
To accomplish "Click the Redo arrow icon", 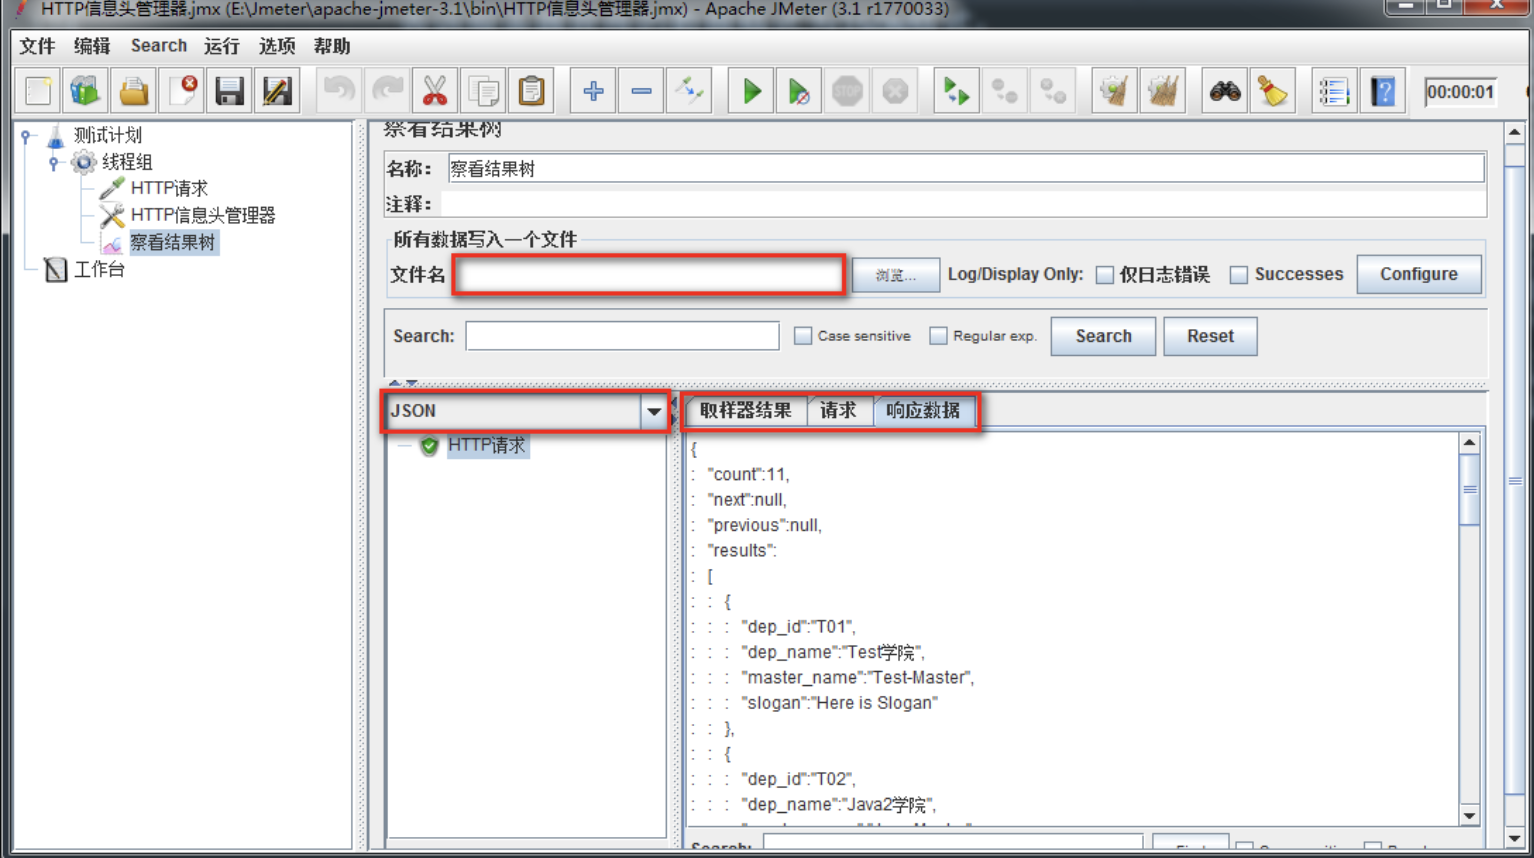I will (387, 92).
